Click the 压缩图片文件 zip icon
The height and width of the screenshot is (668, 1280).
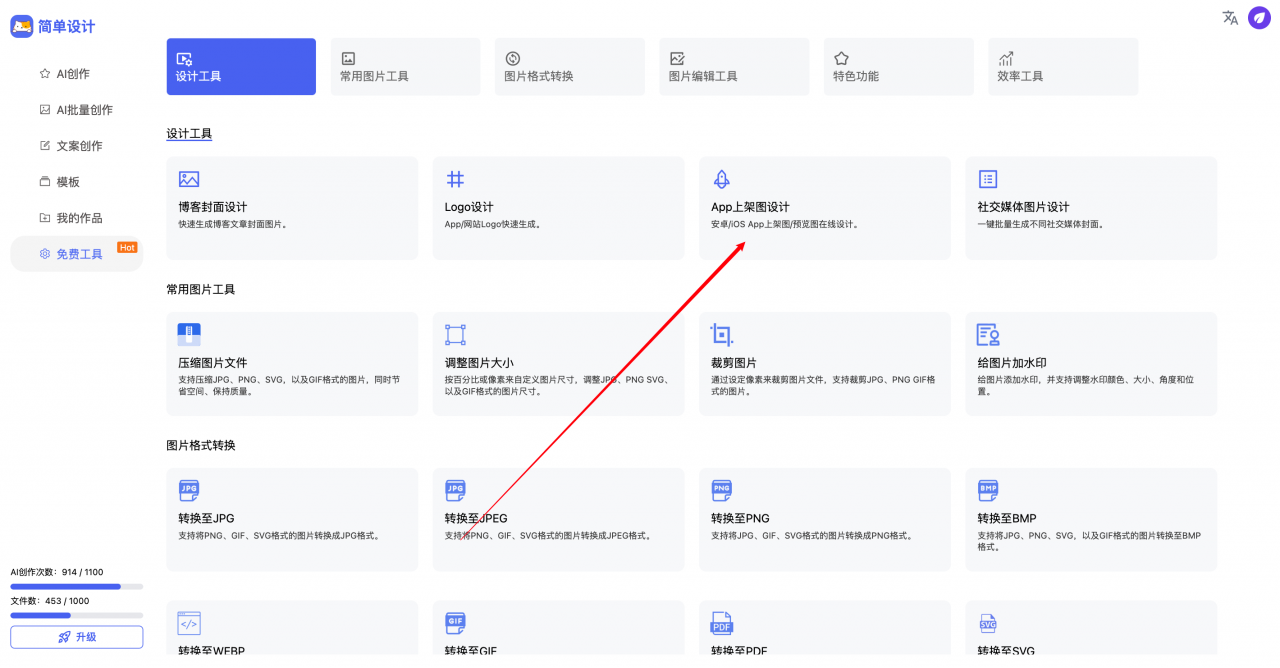pos(189,335)
